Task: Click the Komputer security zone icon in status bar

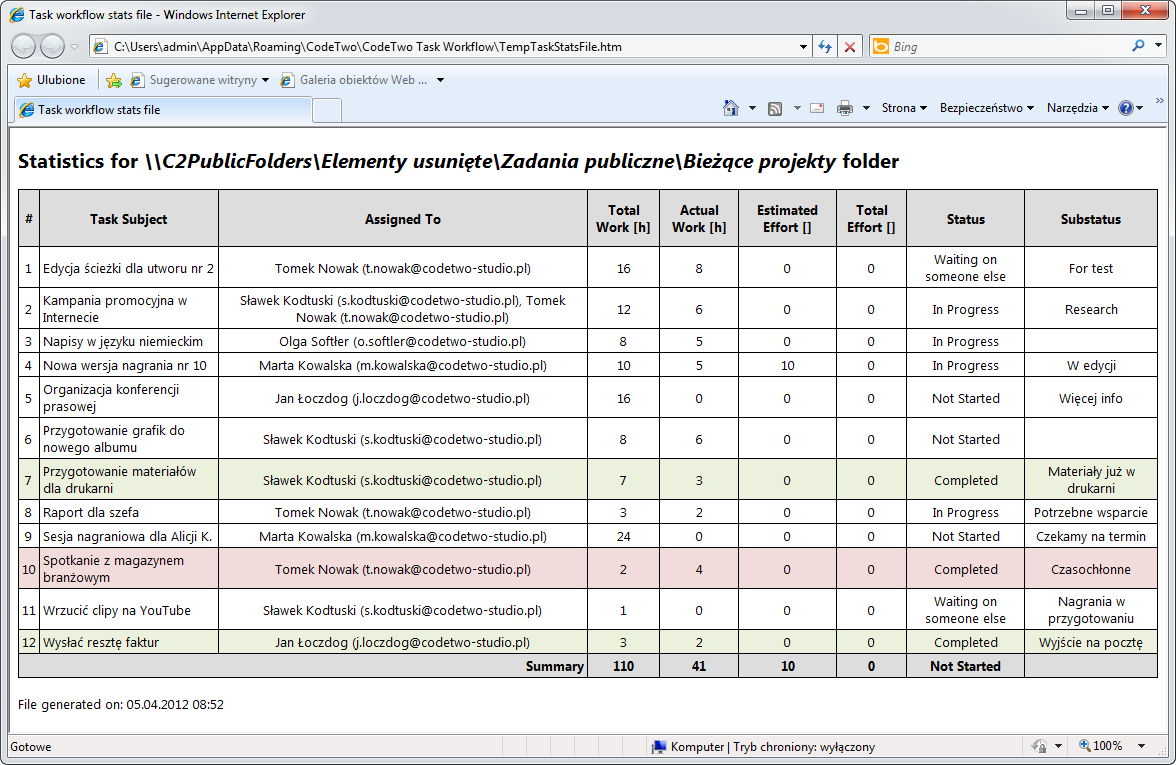Action: tap(659, 746)
